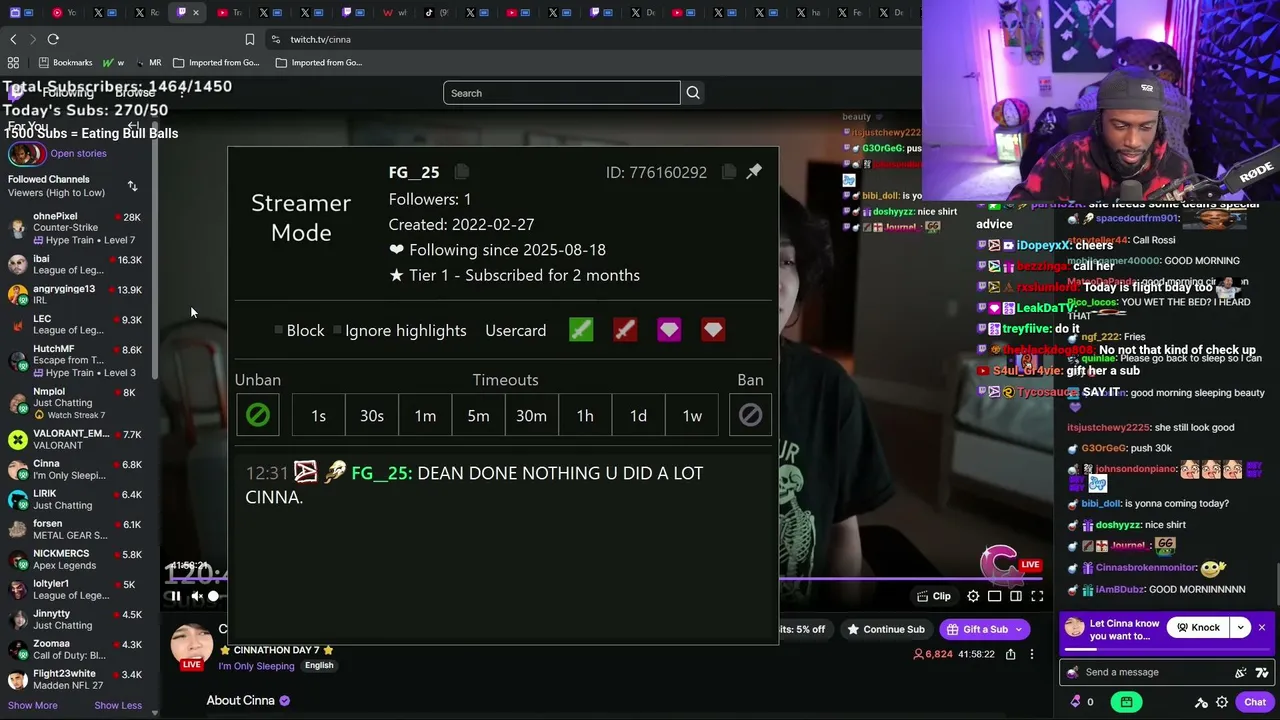Toggle theatre mode in player
This screenshot has width=1280, height=720.
[995, 597]
